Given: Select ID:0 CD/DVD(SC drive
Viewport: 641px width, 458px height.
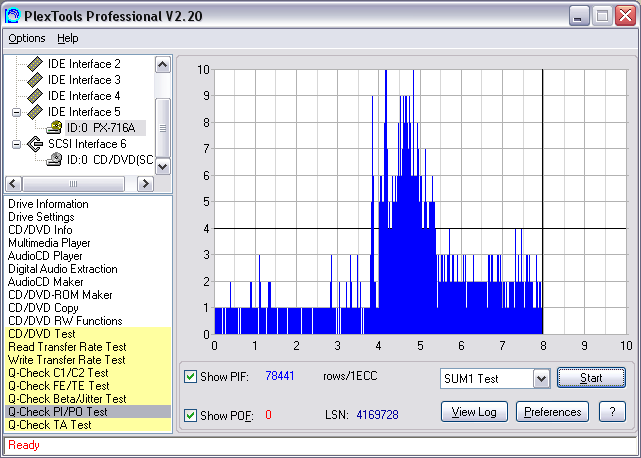Looking at the screenshot, I should click(x=110, y=159).
